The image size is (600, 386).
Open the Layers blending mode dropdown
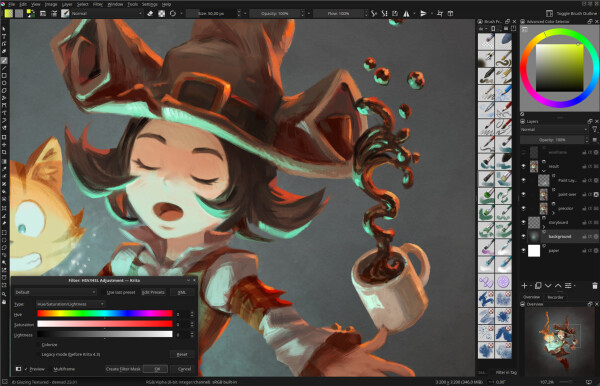[554, 130]
